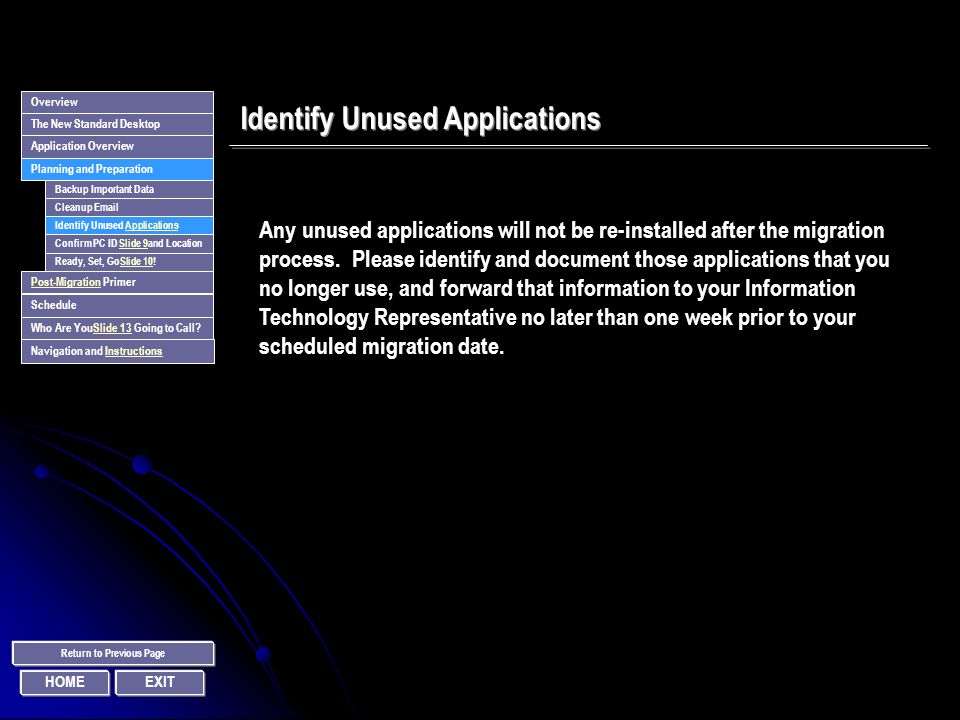Viewport: 960px width, 720px height.
Task: Open Navigation and Instructions section
Action: tap(118, 351)
